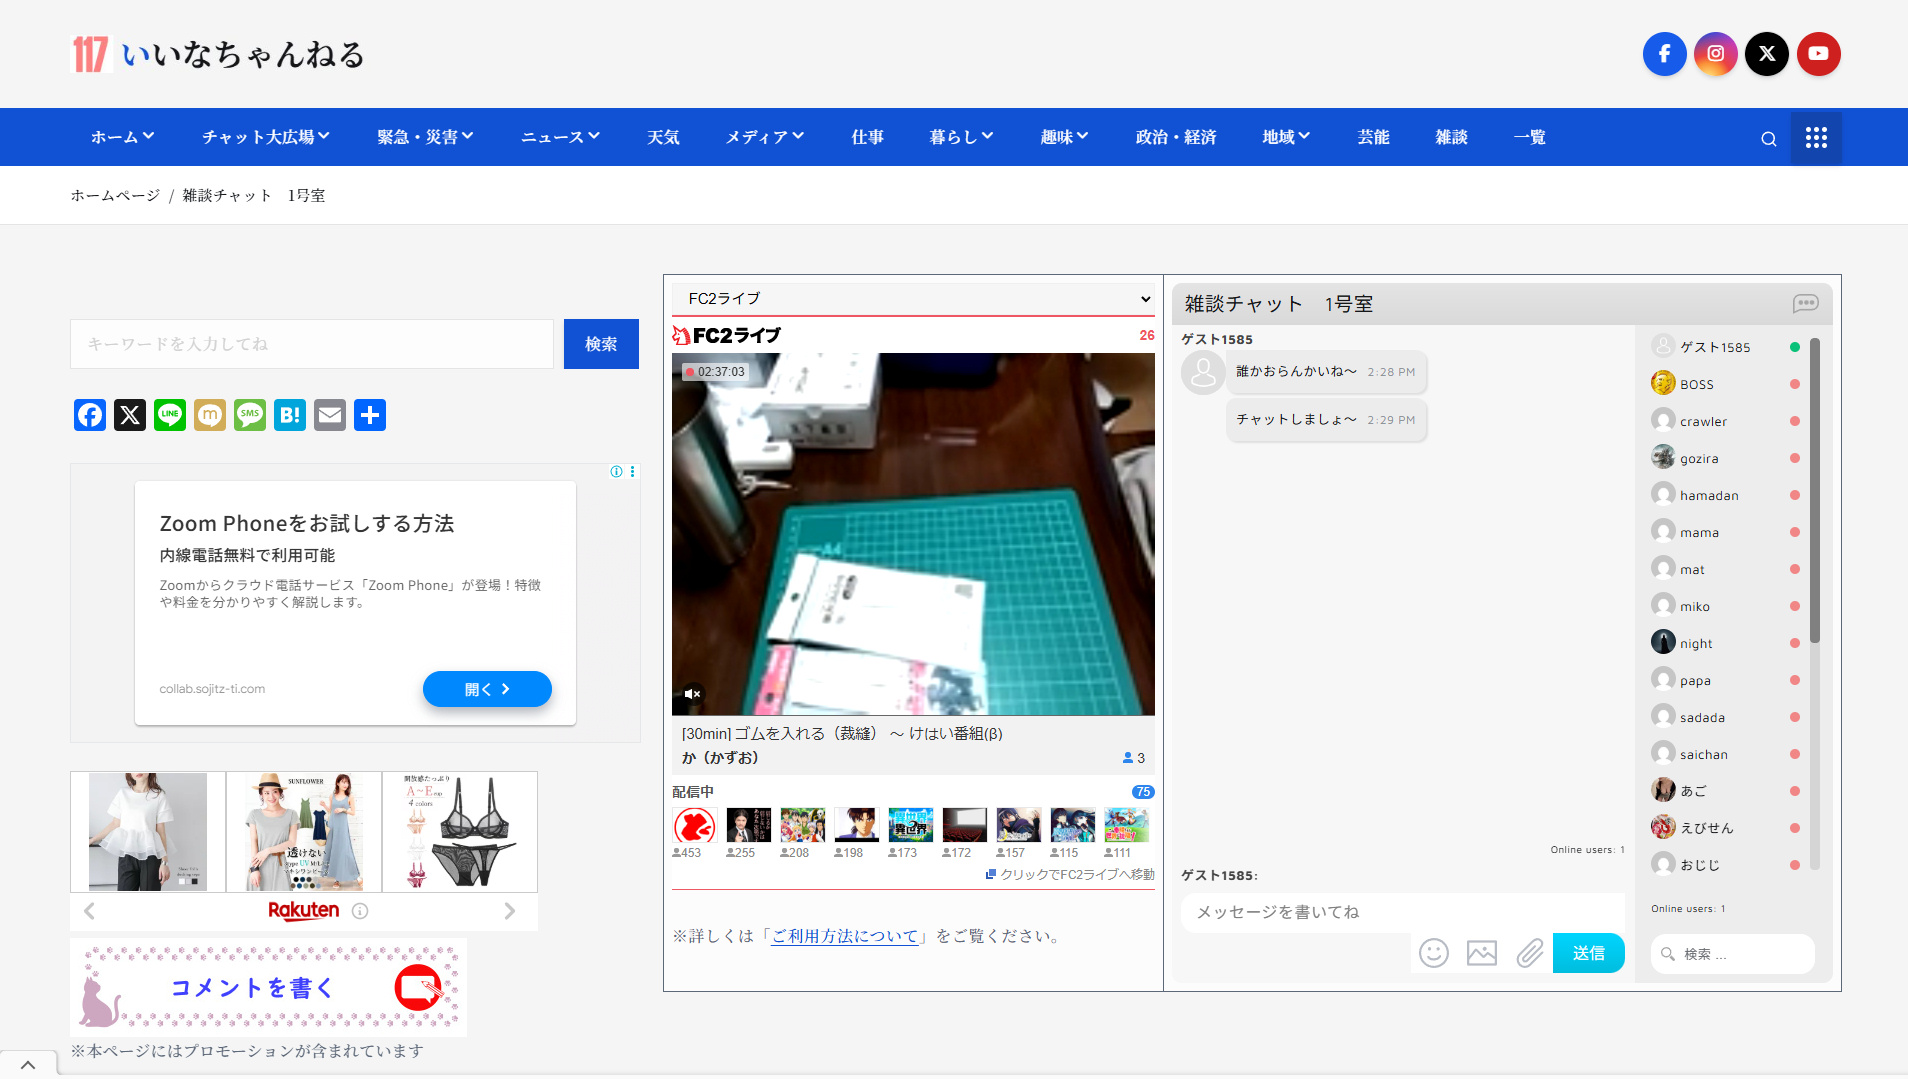Open Rakuten white blouse product thumbnail
1908x1079 pixels.
[148, 832]
